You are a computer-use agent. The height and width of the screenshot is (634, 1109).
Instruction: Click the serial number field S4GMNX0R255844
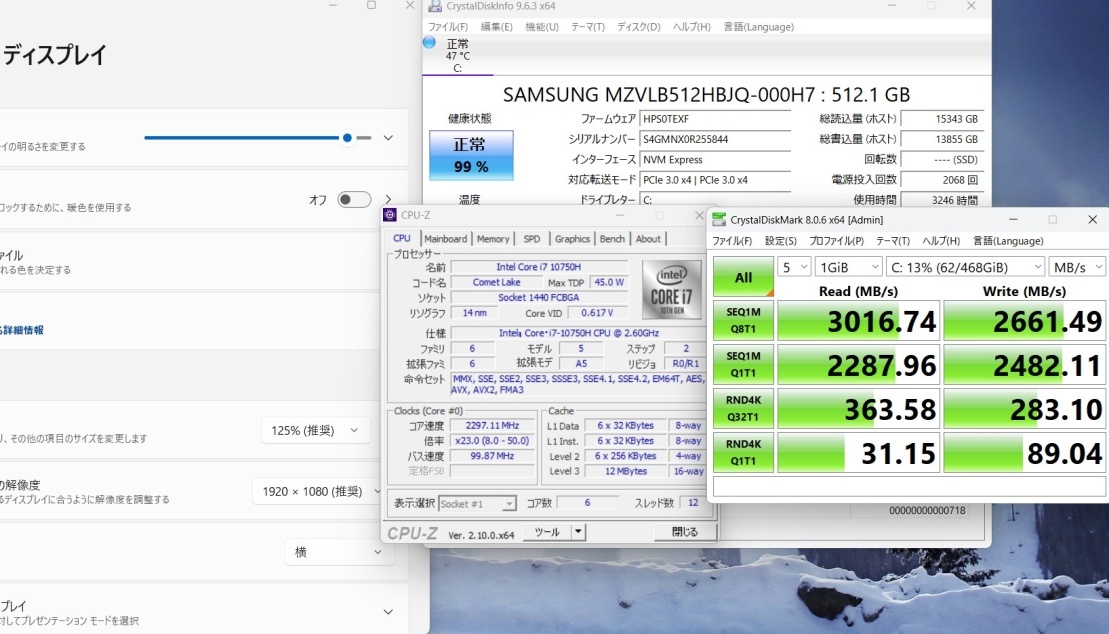click(x=715, y=139)
